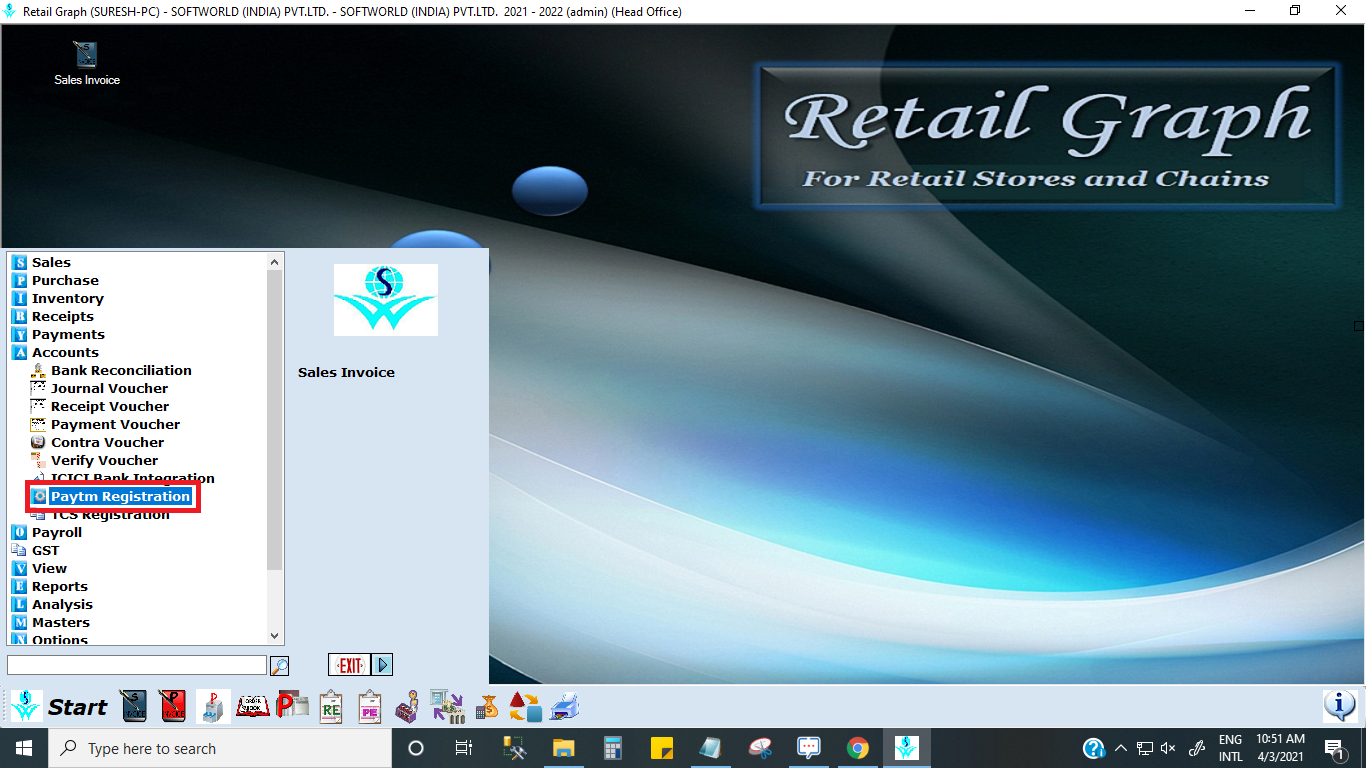Click the shapes with arrows toolbar icon
Screen dimensions: 1366x768
525,707
